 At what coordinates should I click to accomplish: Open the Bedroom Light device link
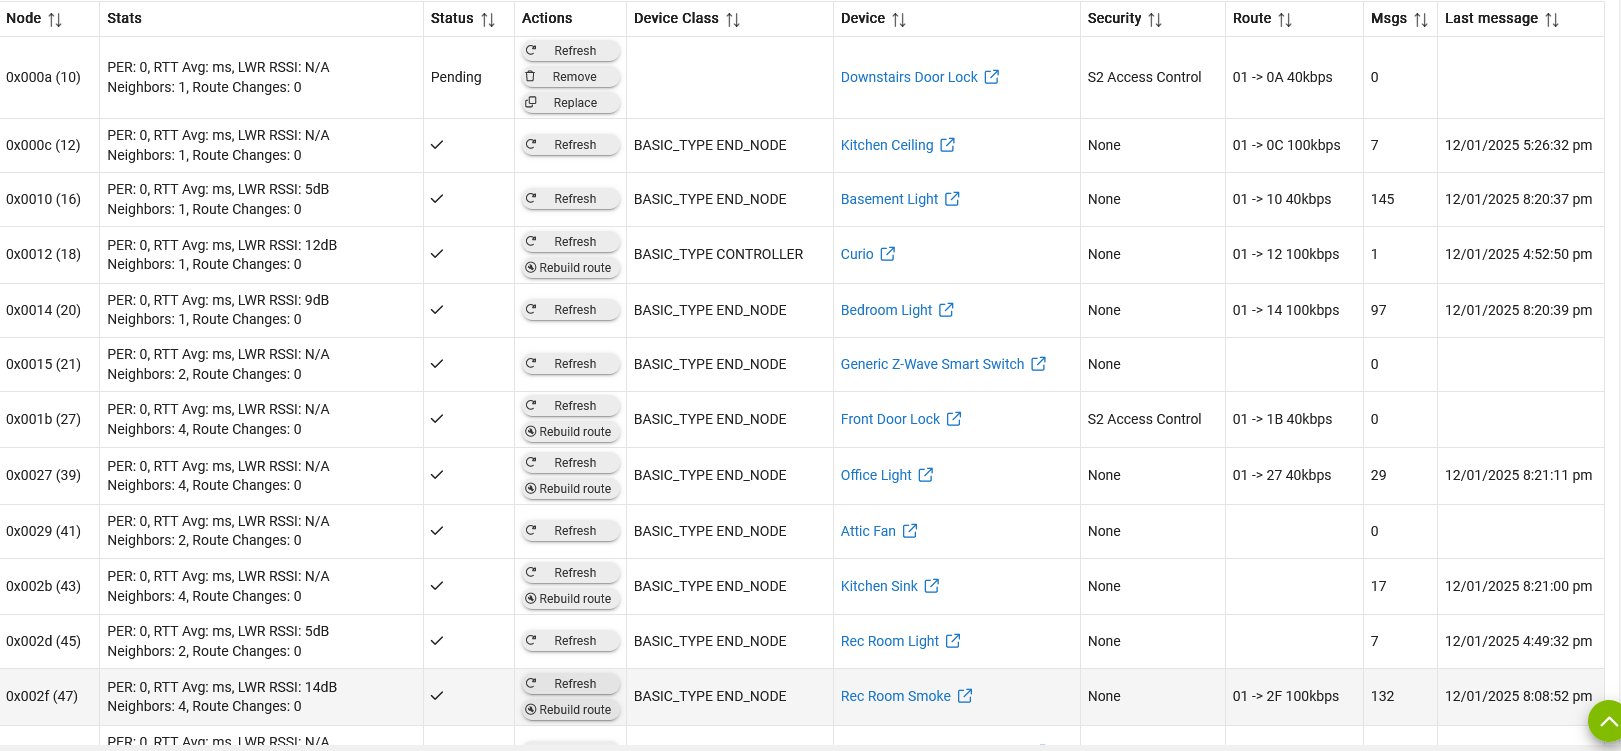(x=886, y=310)
